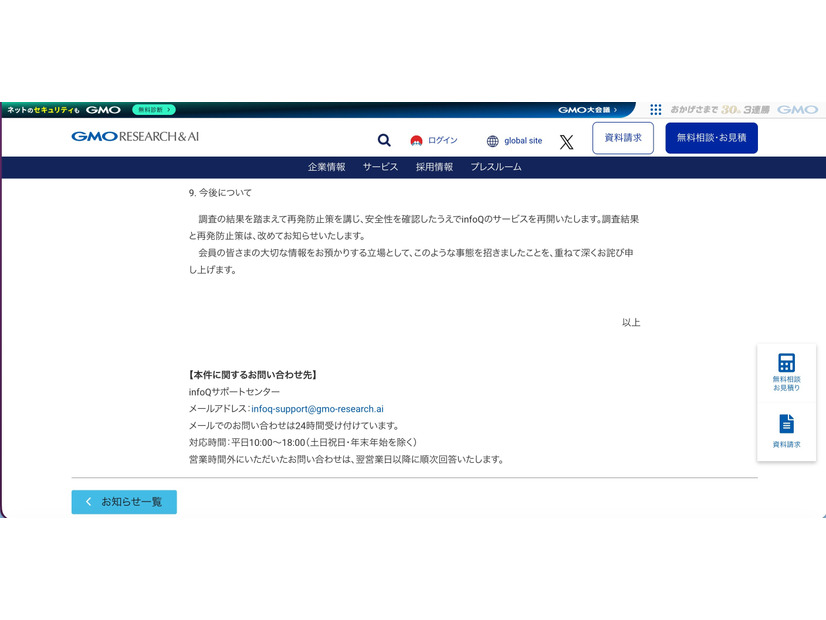Screen dimensions: 826x620
Task: Click the ネットのセキュリティも GMO banner text
Action: (x=64, y=110)
